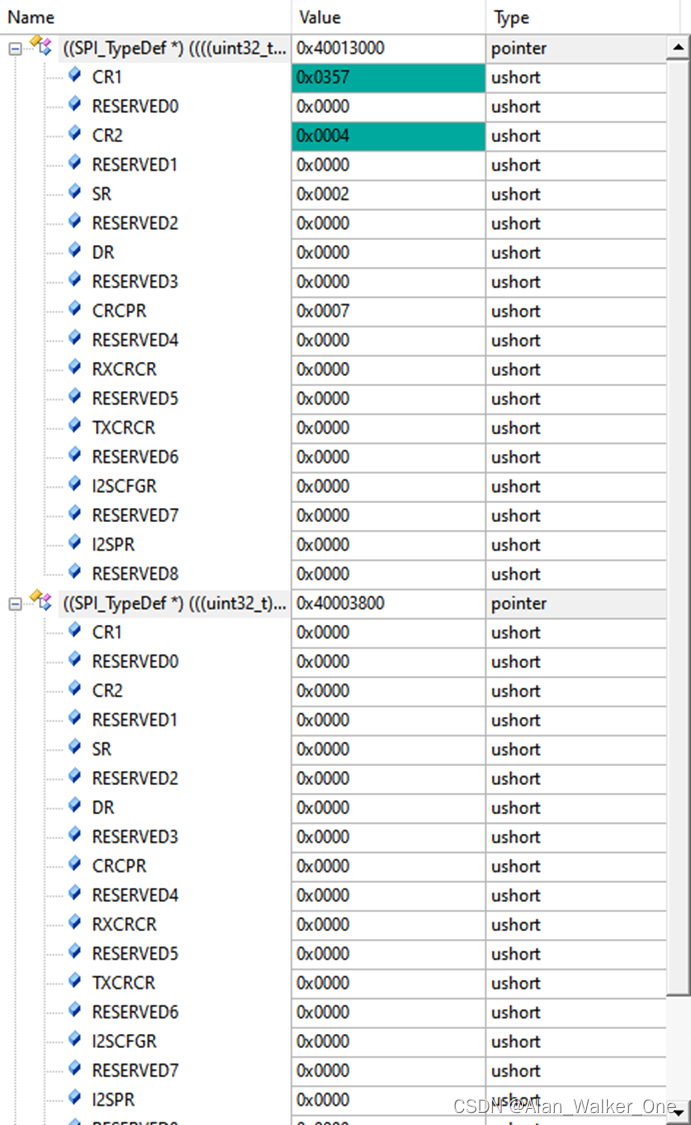Select the I2SPR name under the 0x40003800 struct

(x=113, y=1100)
